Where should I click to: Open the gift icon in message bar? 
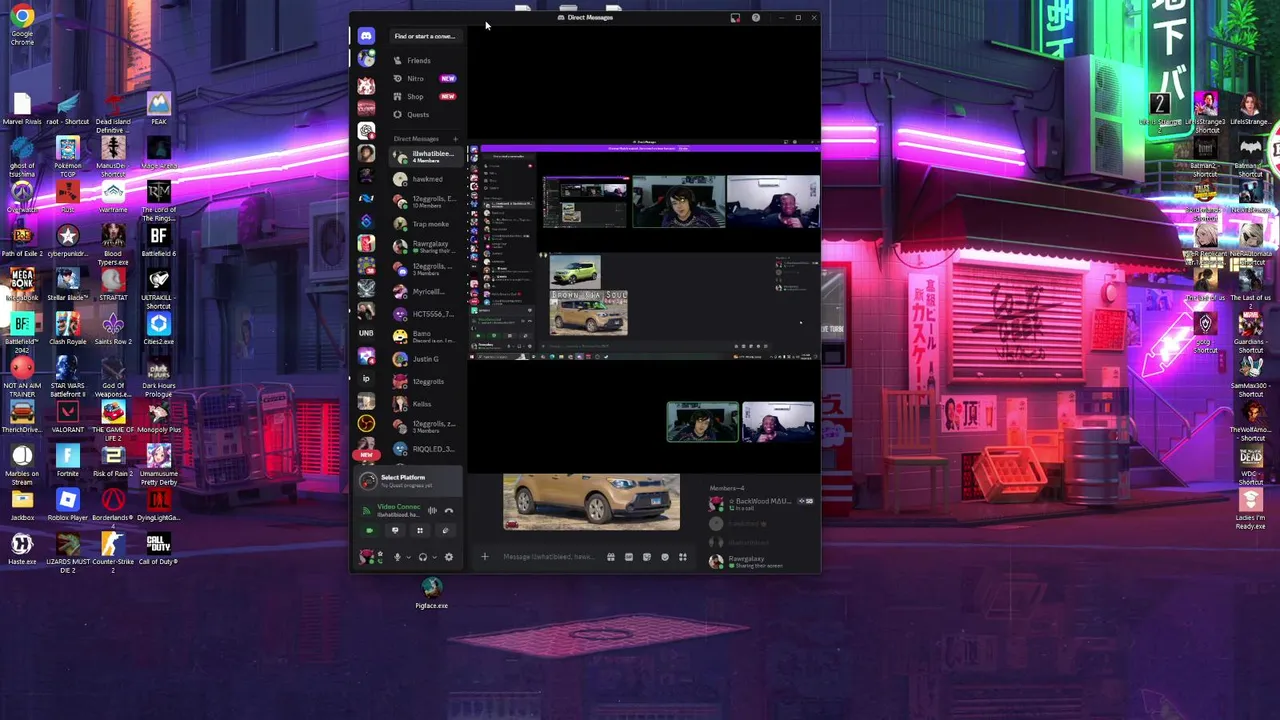611,557
